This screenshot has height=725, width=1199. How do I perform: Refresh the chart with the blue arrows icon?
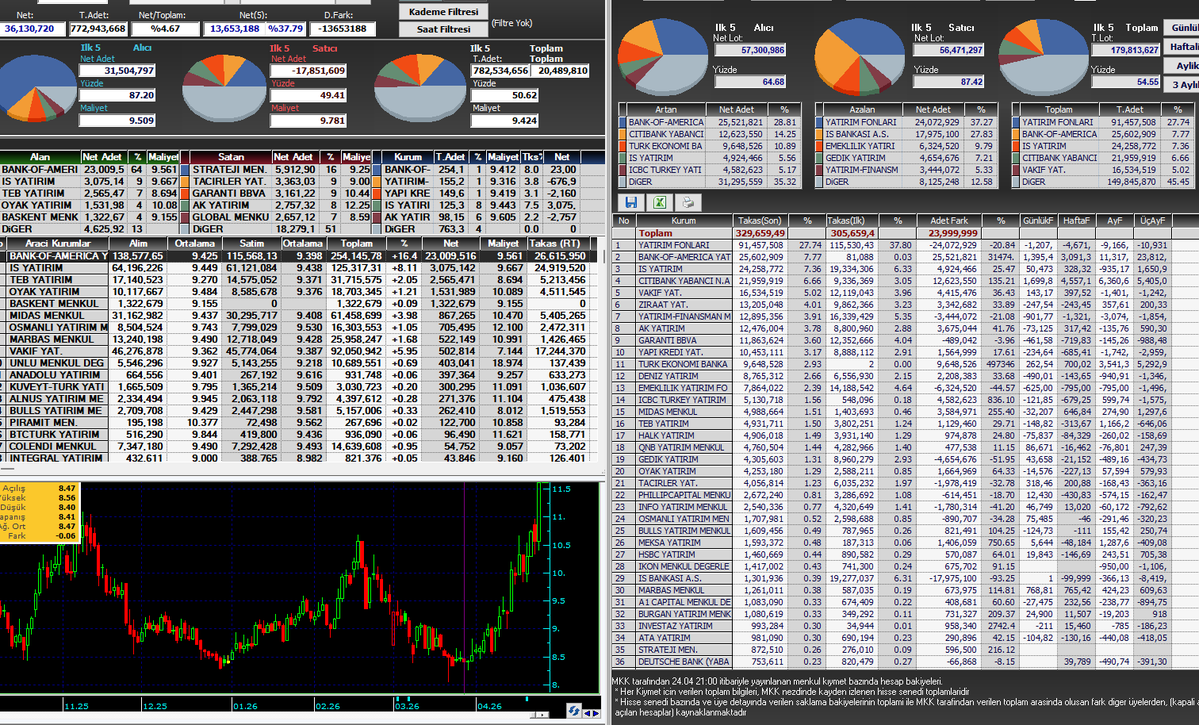574,710
